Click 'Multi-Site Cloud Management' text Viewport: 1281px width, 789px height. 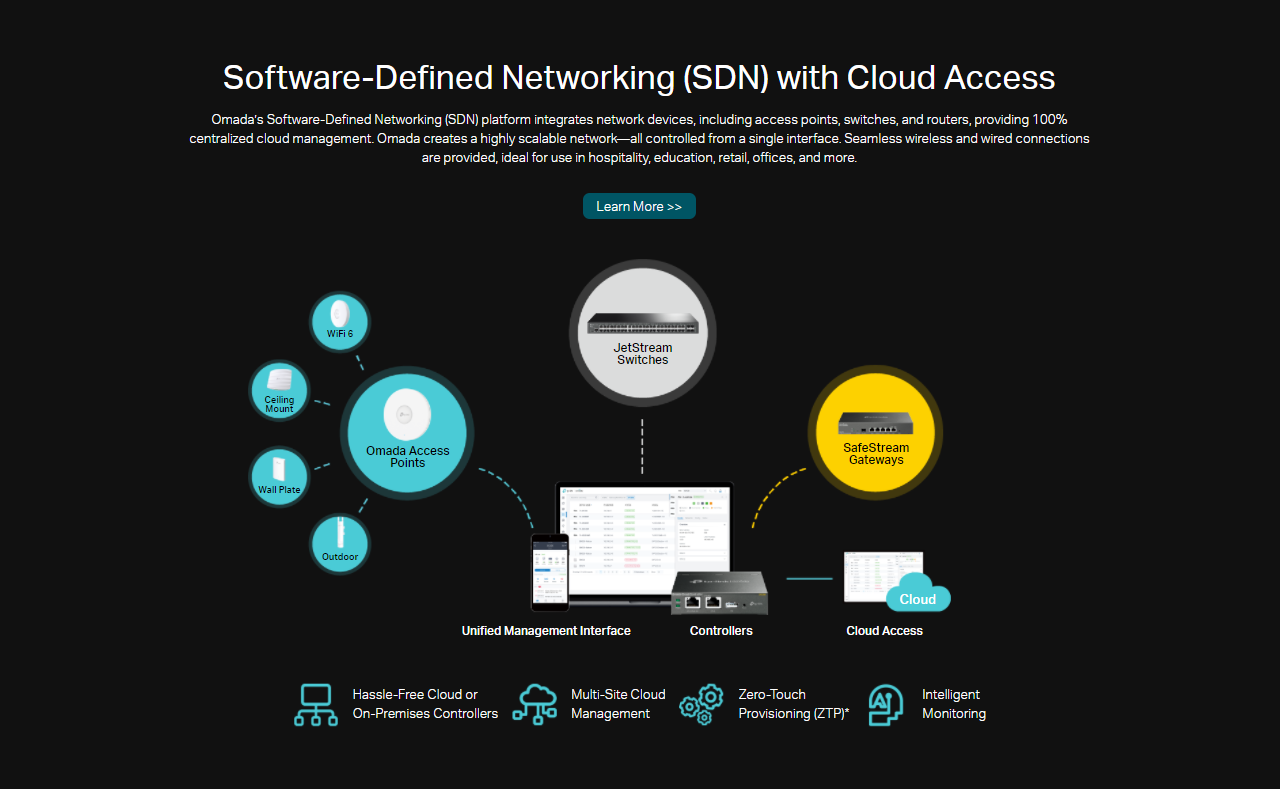tap(618, 704)
